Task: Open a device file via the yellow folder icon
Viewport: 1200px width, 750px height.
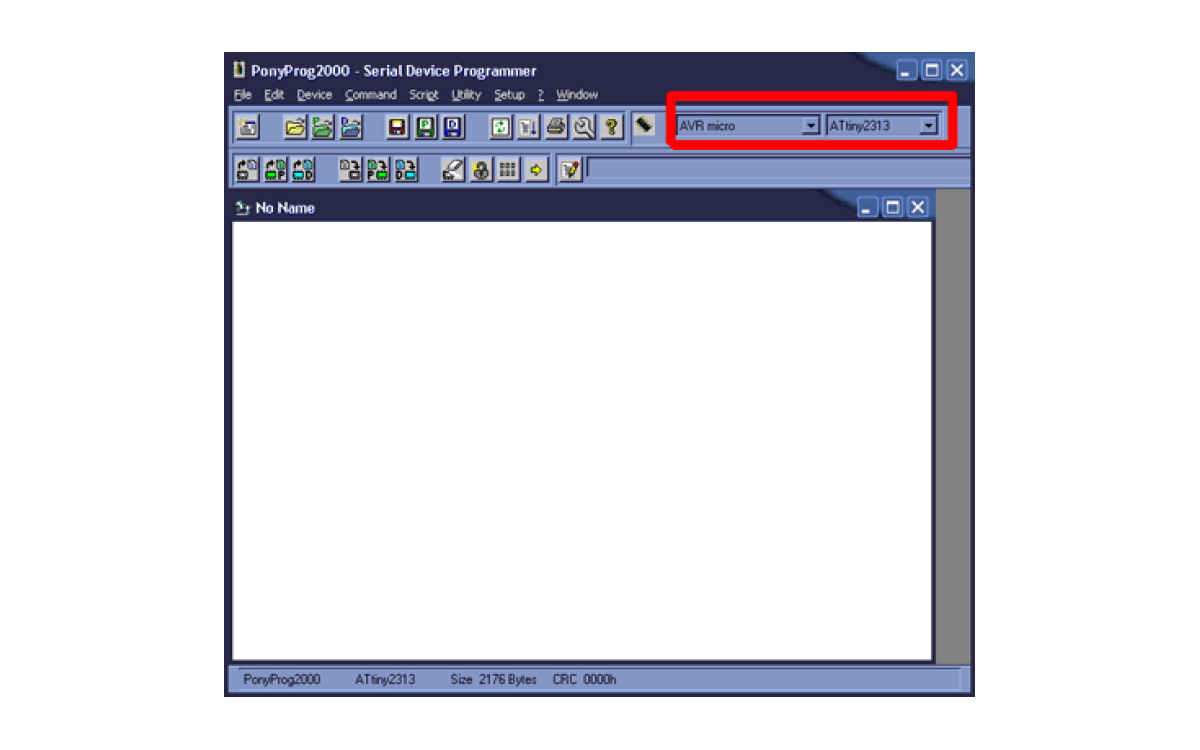Action: [295, 127]
